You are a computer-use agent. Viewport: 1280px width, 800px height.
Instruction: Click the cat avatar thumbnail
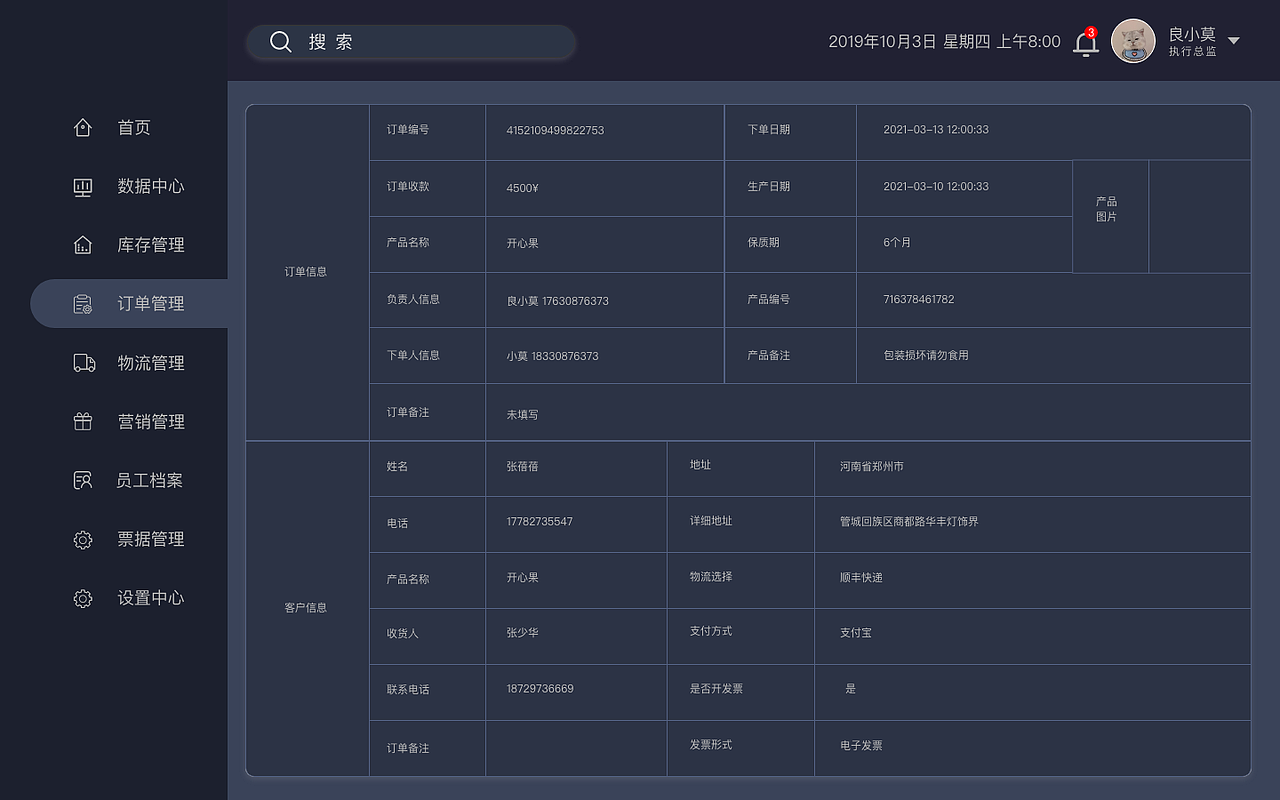click(x=1133, y=41)
